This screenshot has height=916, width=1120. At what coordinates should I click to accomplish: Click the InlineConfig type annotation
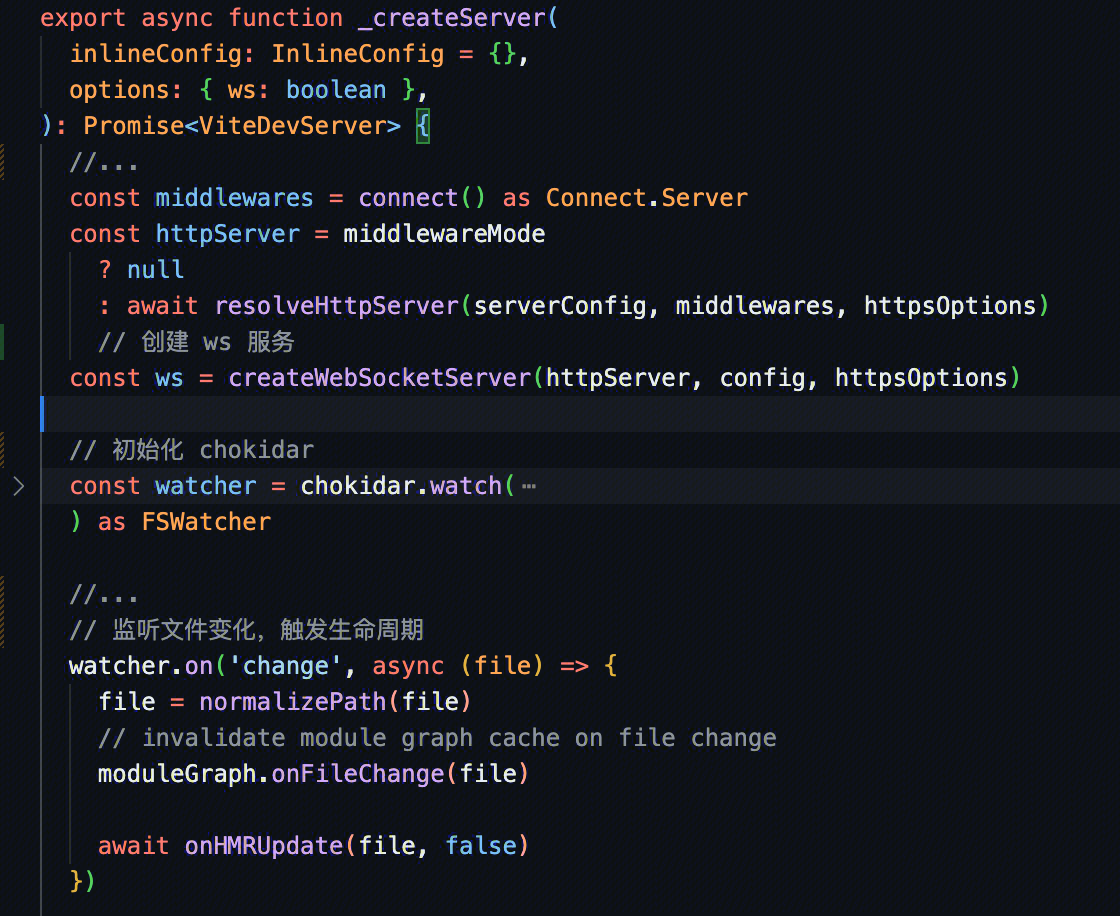357,54
